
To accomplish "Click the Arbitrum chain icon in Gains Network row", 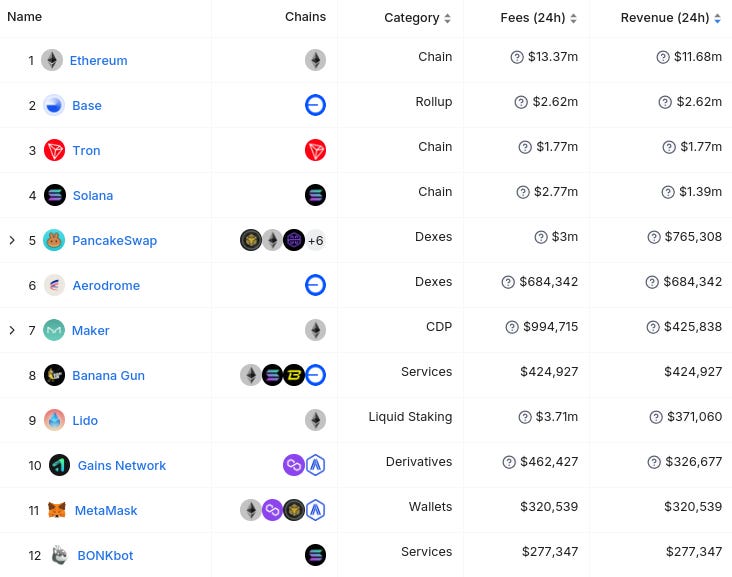I will pyautogui.click(x=316, y=465).
